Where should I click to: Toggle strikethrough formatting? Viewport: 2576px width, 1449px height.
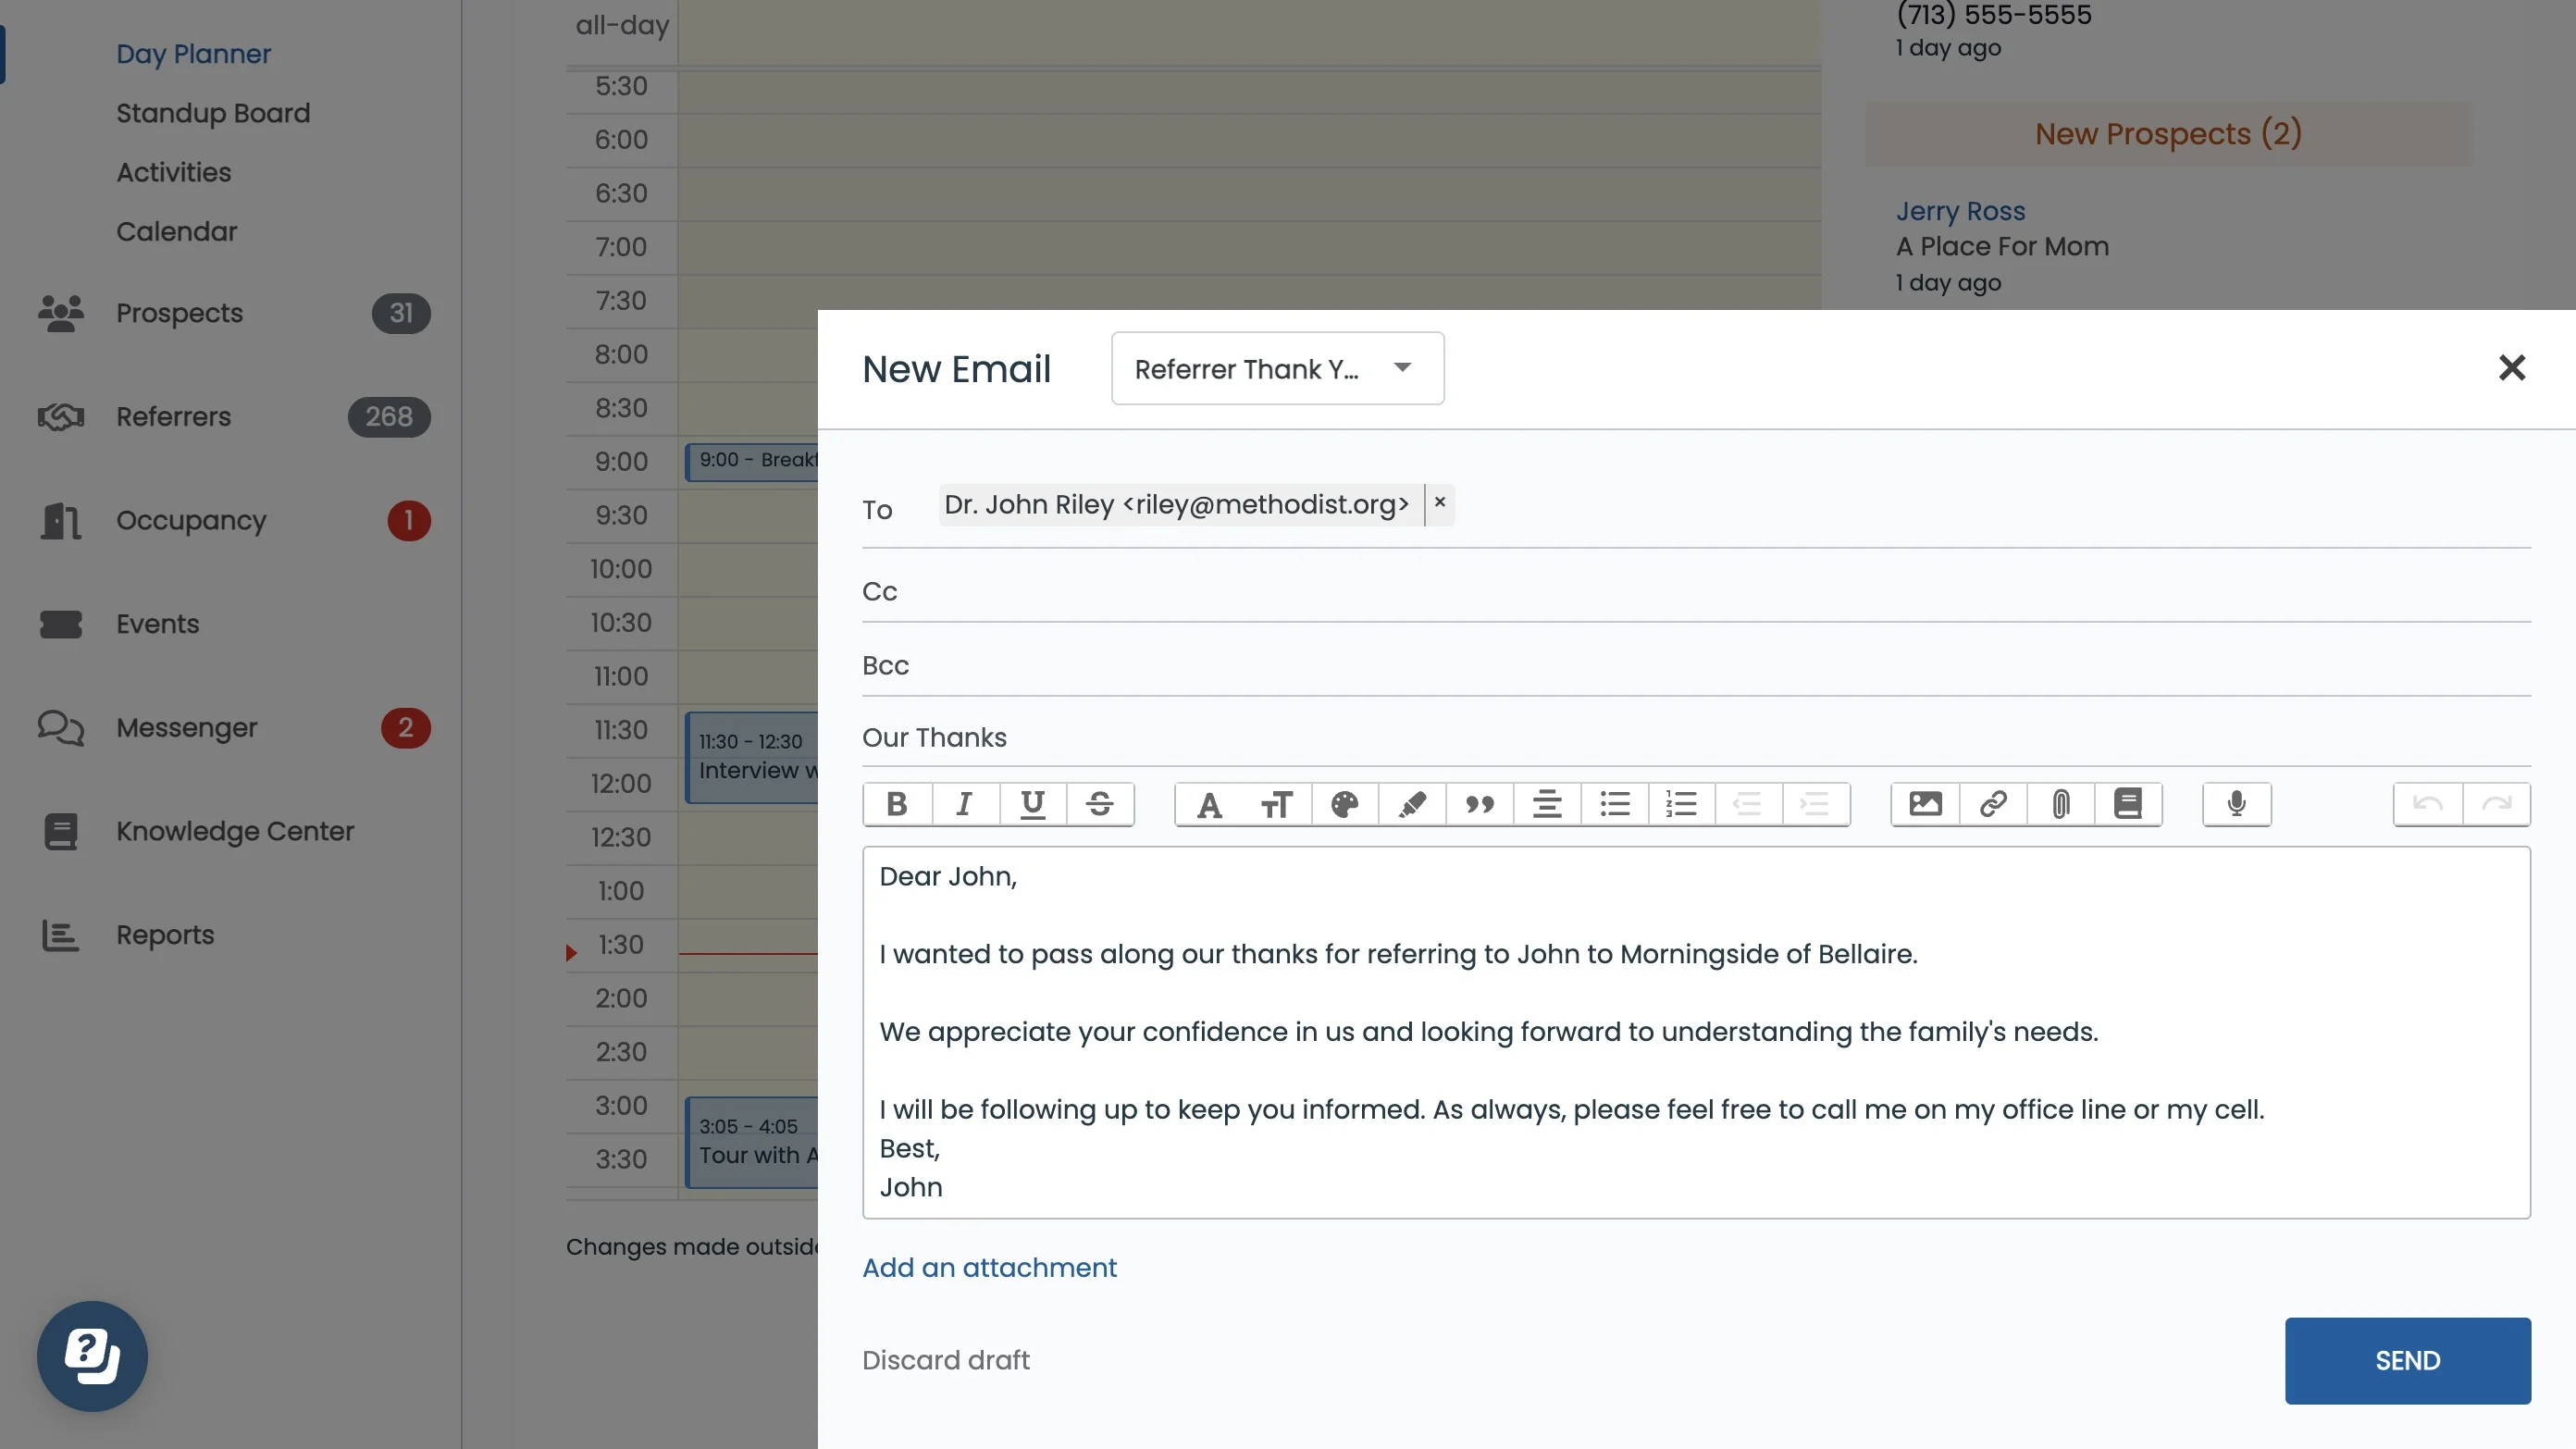1099,804
